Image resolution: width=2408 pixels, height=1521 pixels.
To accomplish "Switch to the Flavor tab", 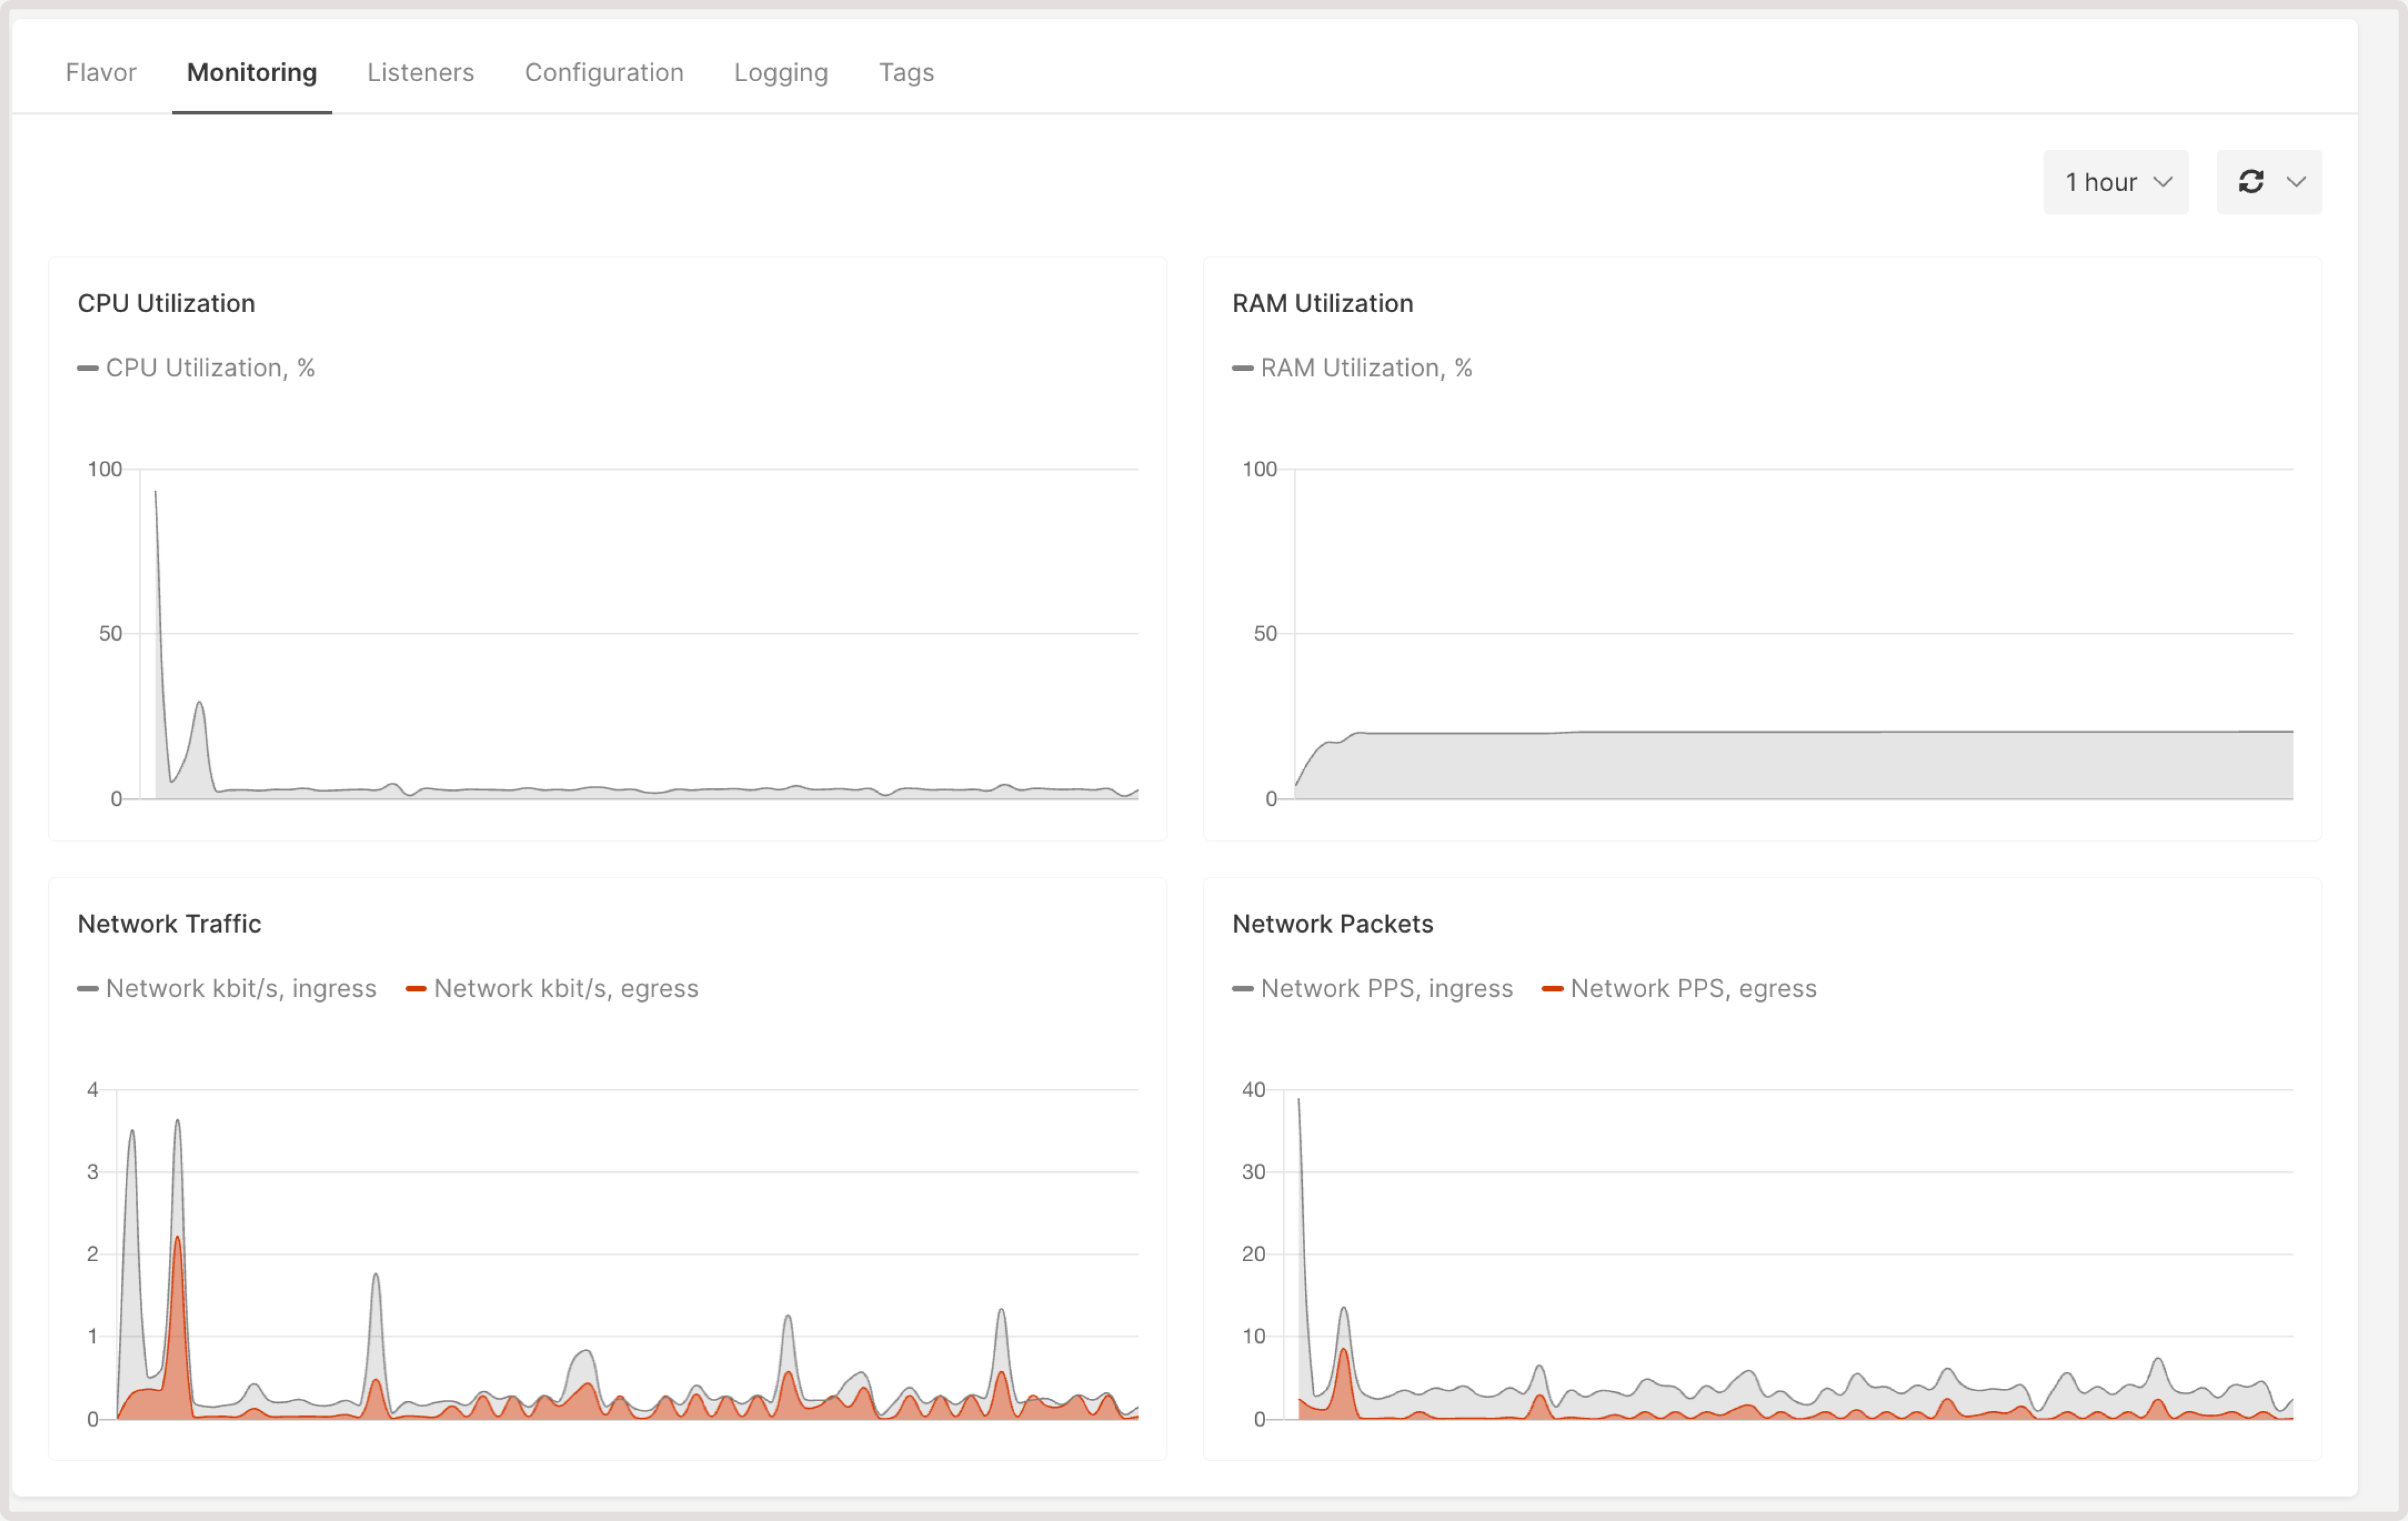I will (100, 72).
